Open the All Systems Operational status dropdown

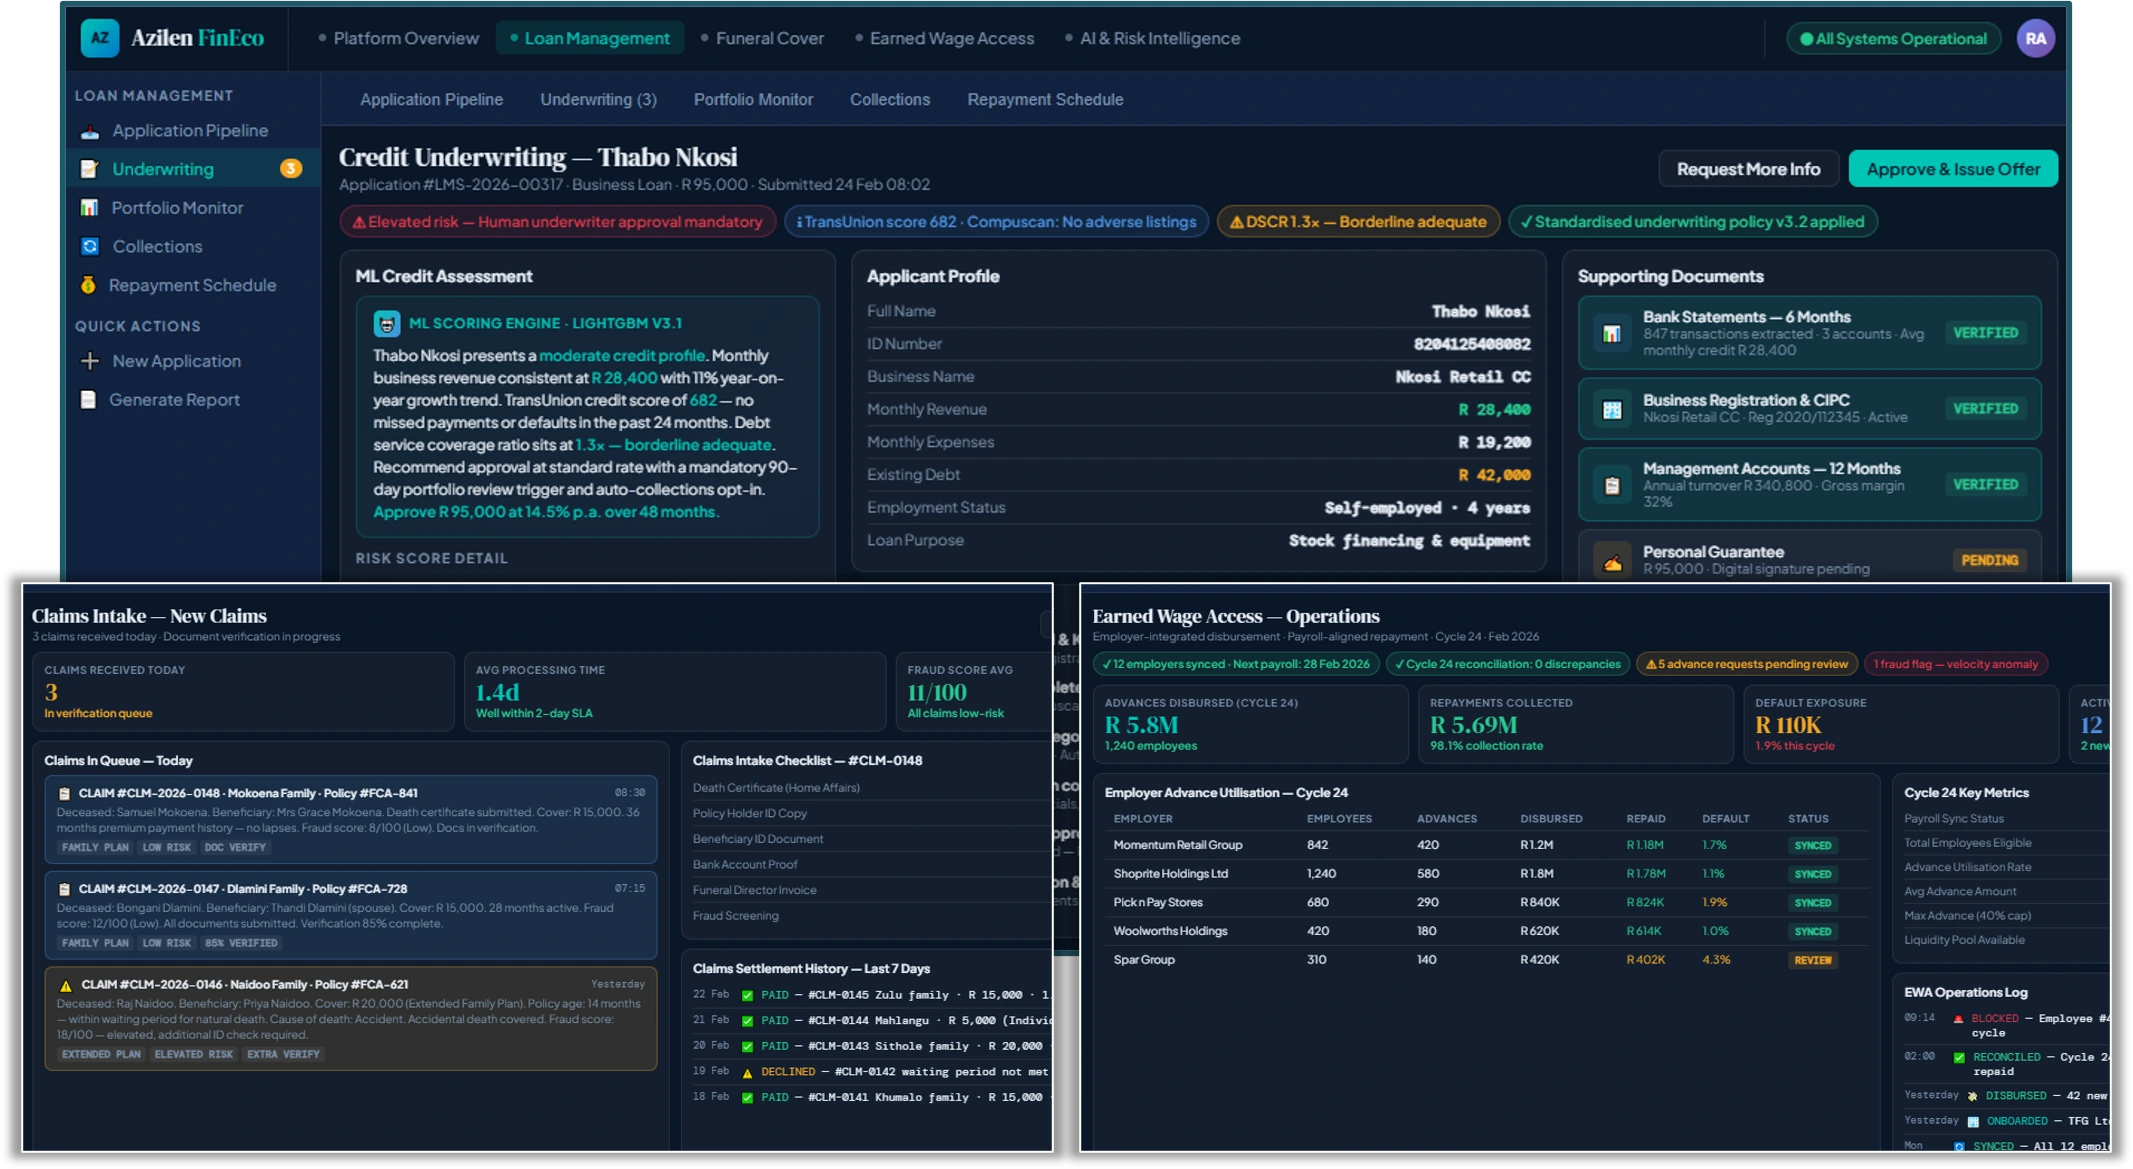(x=1892, y=38)
